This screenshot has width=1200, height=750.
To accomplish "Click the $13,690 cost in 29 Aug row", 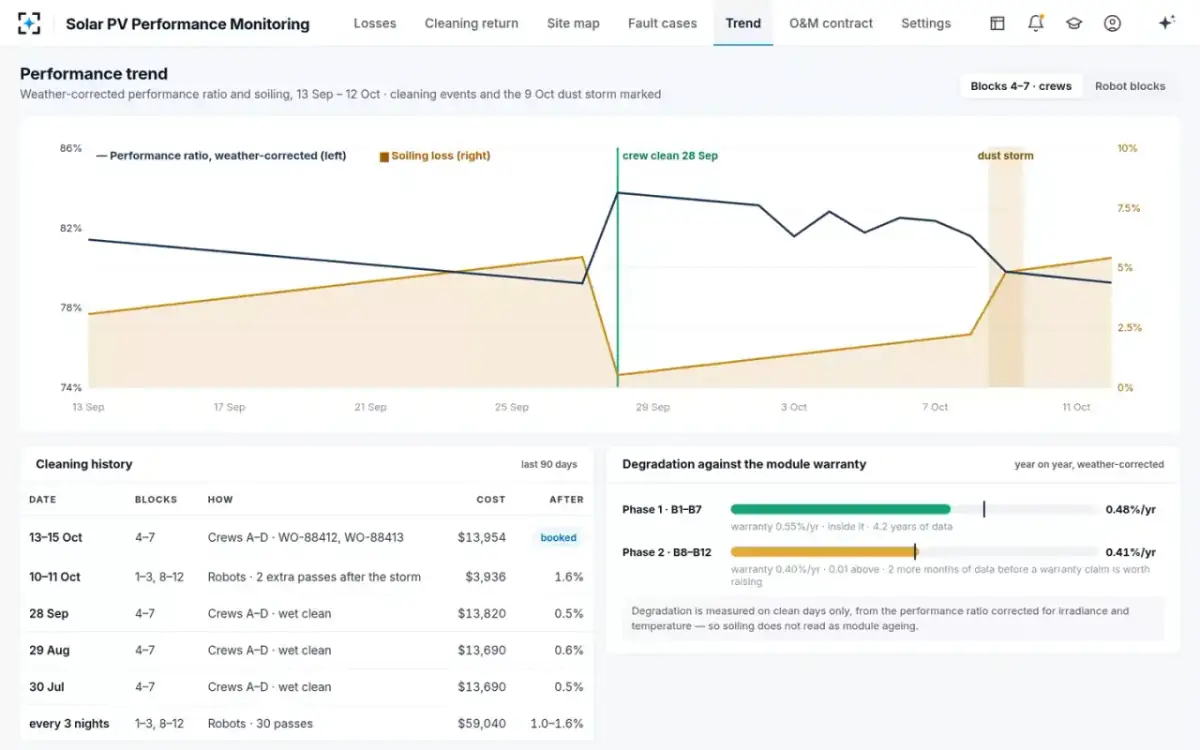I will click(x=482, y=650).
